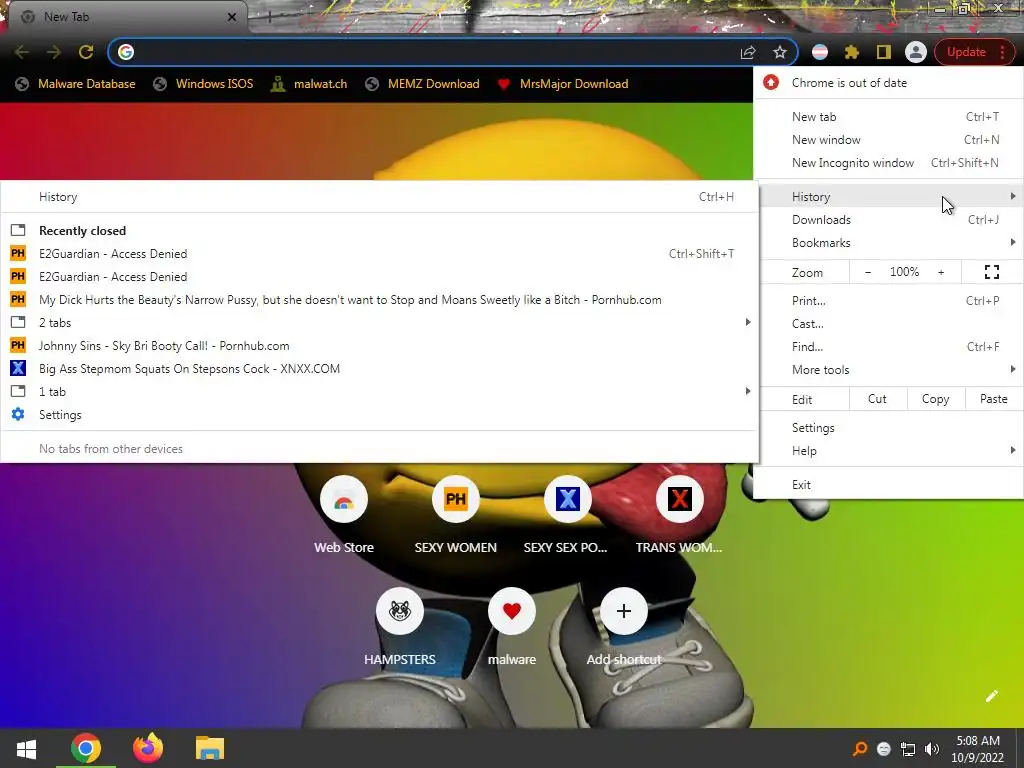Expand the Help submenu

[888, 451]
